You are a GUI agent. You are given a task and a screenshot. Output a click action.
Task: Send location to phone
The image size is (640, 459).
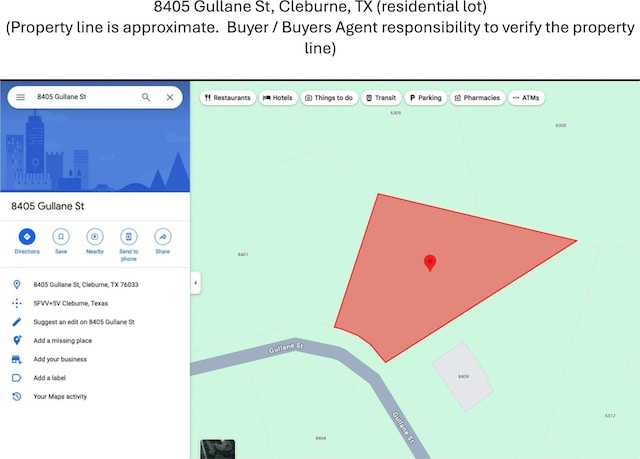(129, 245)
